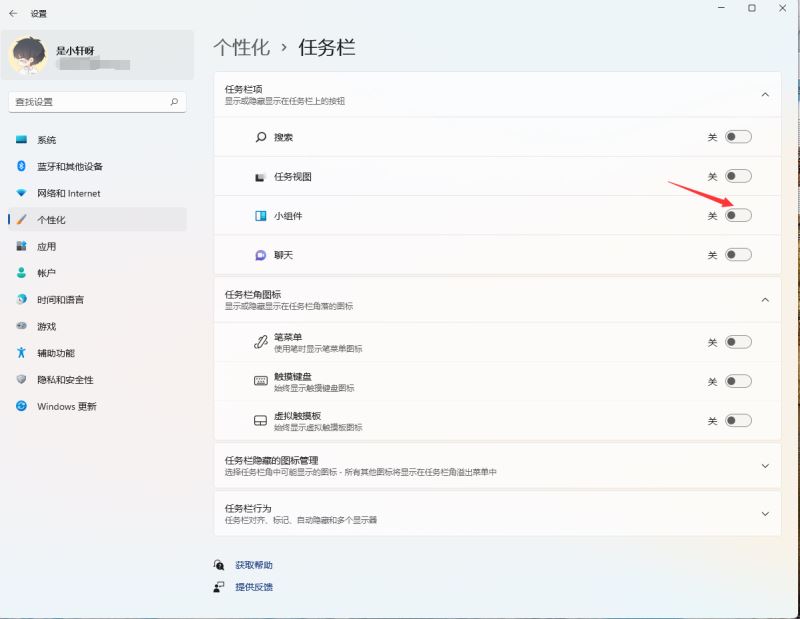800x619 pixels.
Task: Minimize the Settings window
Action: (721, 8)
